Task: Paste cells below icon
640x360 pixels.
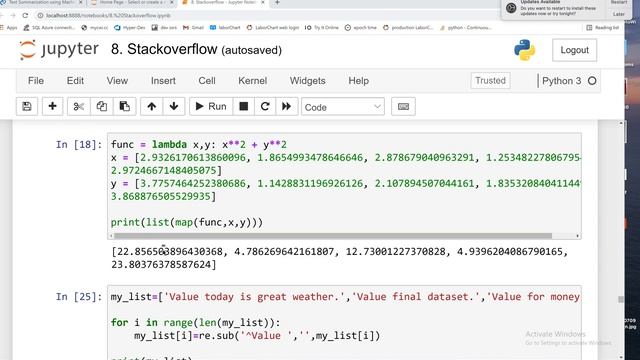Action: click(x=124, y=107)
